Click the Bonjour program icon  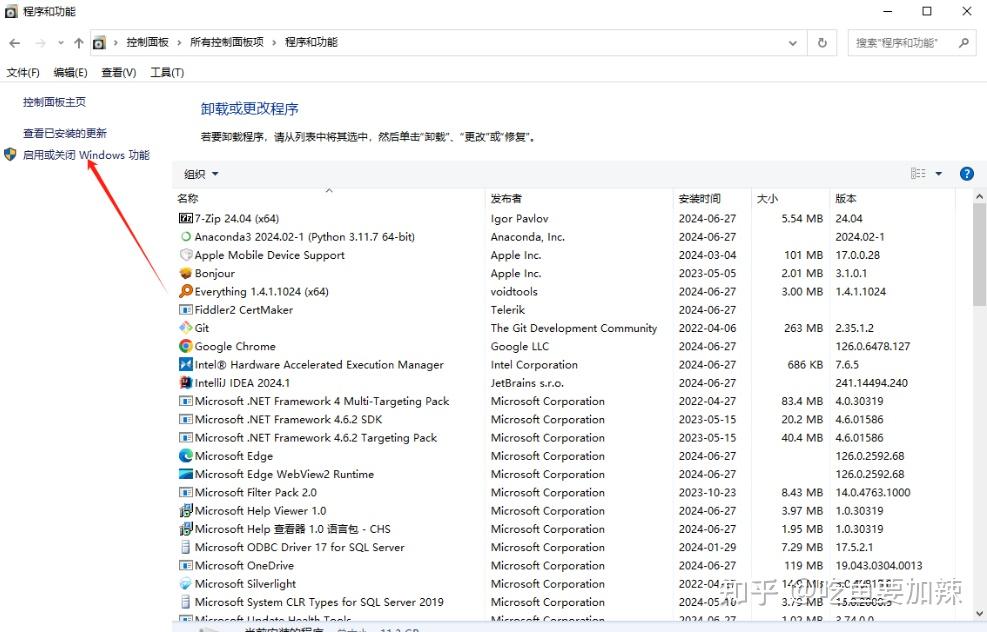click(x=188, y=273)
